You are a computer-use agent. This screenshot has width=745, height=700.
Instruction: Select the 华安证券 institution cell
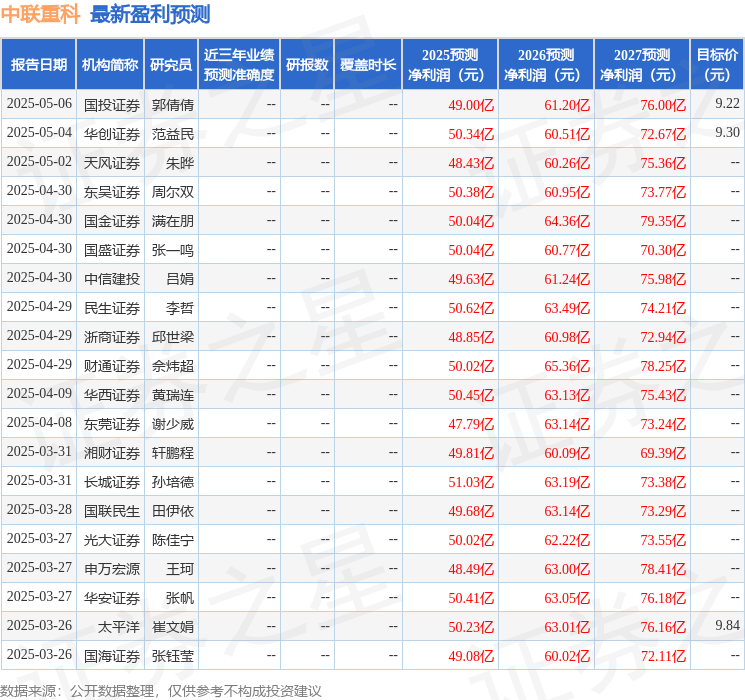click(112, 598)
